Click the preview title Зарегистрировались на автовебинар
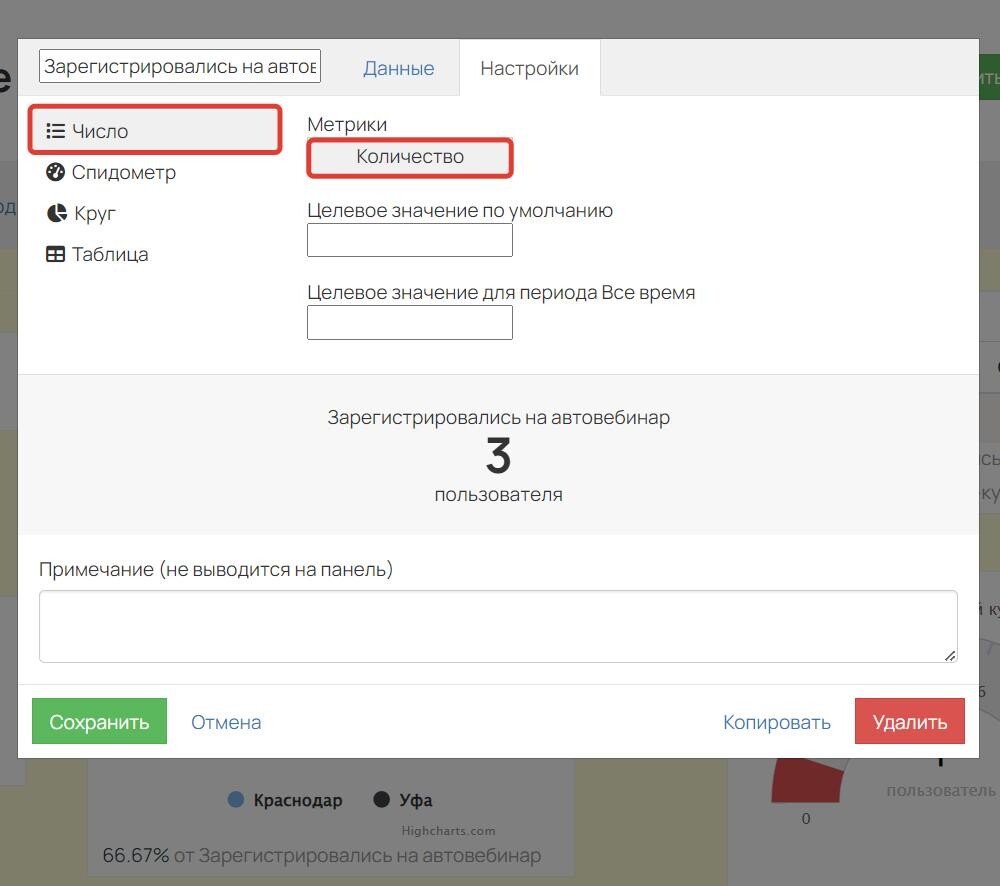 (x=499, y=417)
